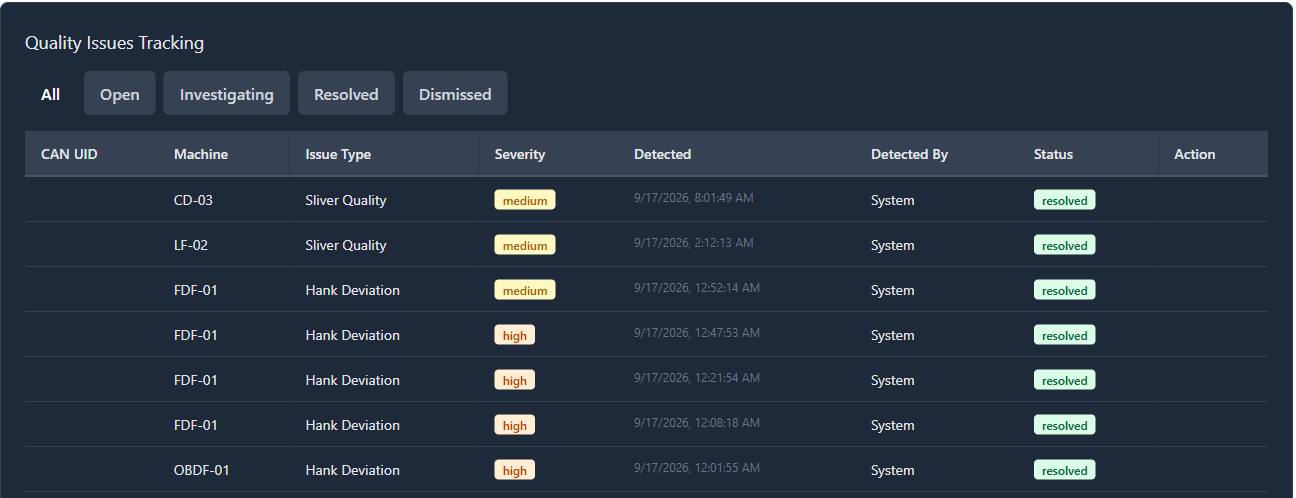
Task: Click timestamp 9/17/2026, 12:52:14 AM
Action: pyautogui.click(x=697, y=288)
